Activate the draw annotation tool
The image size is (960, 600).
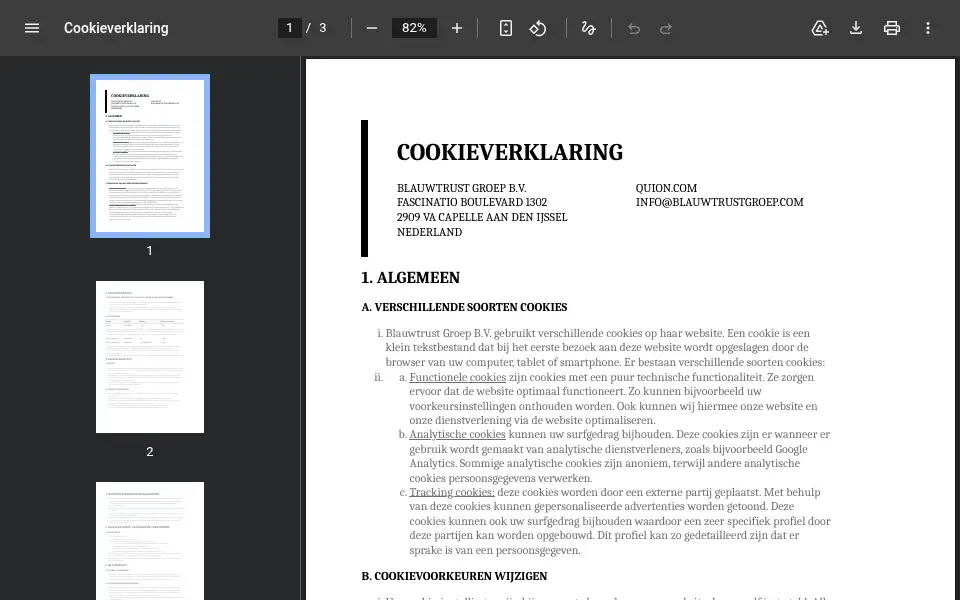pyautogui.click(x=588, y=28)
